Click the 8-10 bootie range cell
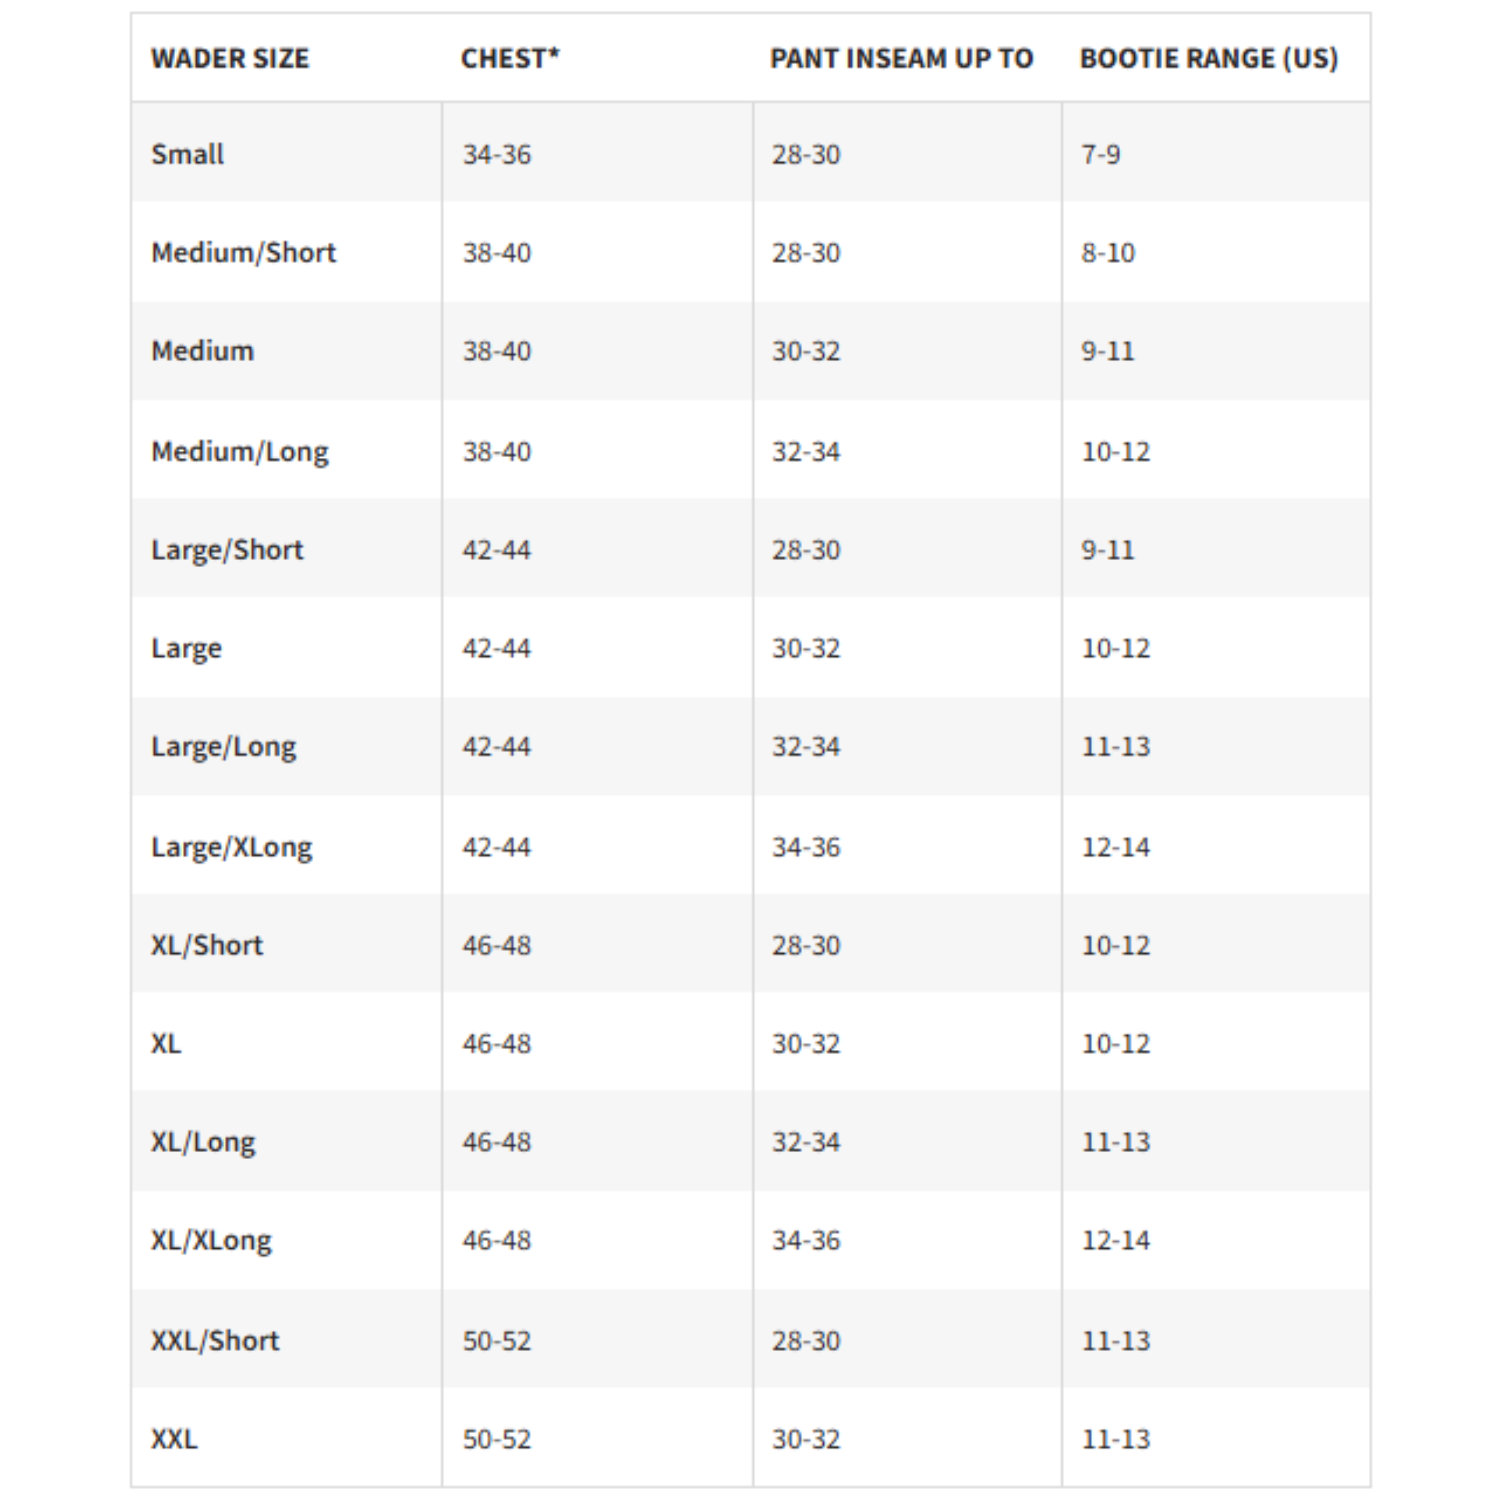Screen dimensions: 1500x1500 (1108, 253)
